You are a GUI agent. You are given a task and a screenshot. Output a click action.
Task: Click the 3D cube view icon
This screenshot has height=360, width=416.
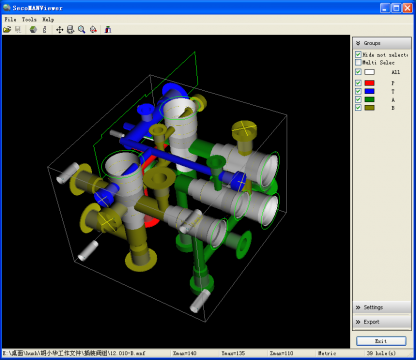pyautogui.click(x=33, y=30)
